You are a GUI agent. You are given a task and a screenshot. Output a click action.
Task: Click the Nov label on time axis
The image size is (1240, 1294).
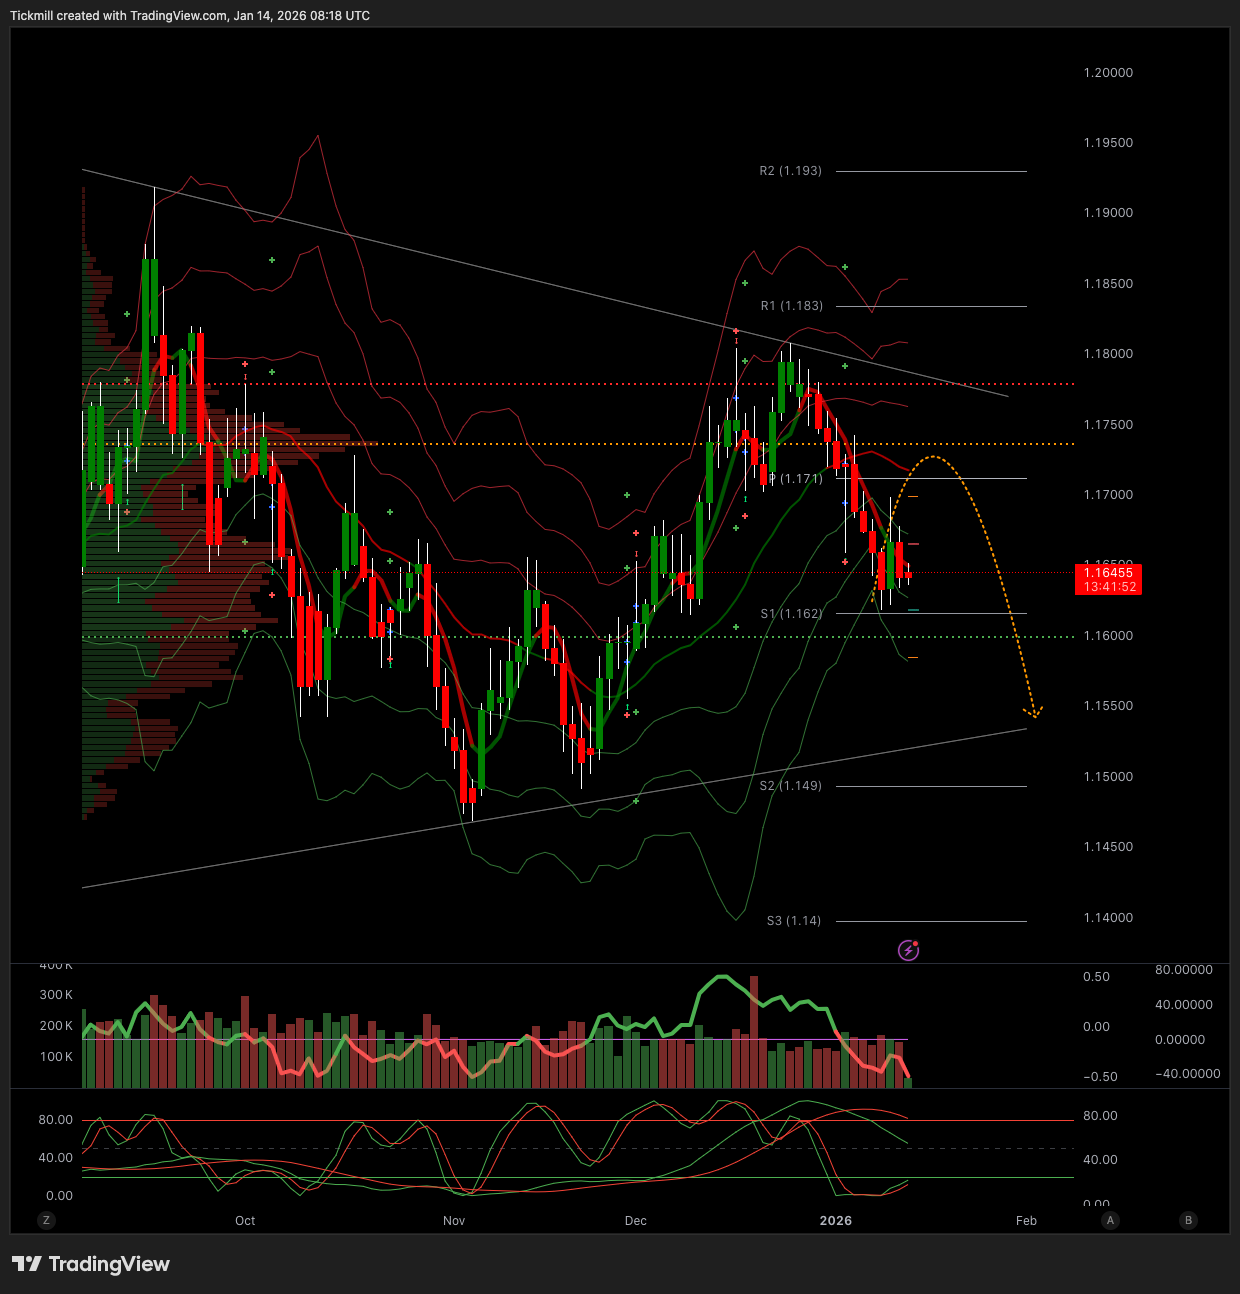[x=454, y=1221]
